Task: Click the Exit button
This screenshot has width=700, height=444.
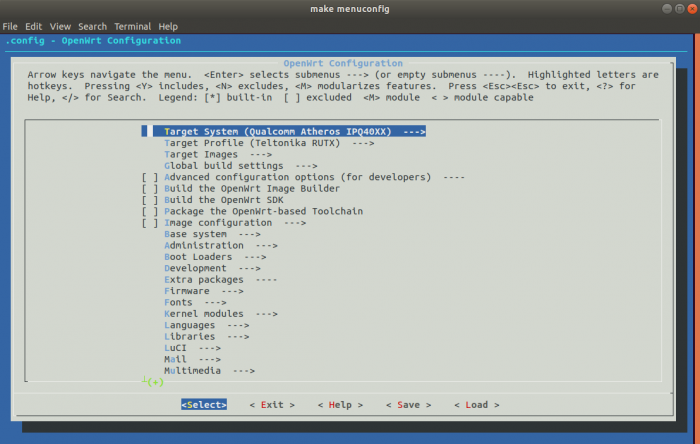Action: click(272, 405)
